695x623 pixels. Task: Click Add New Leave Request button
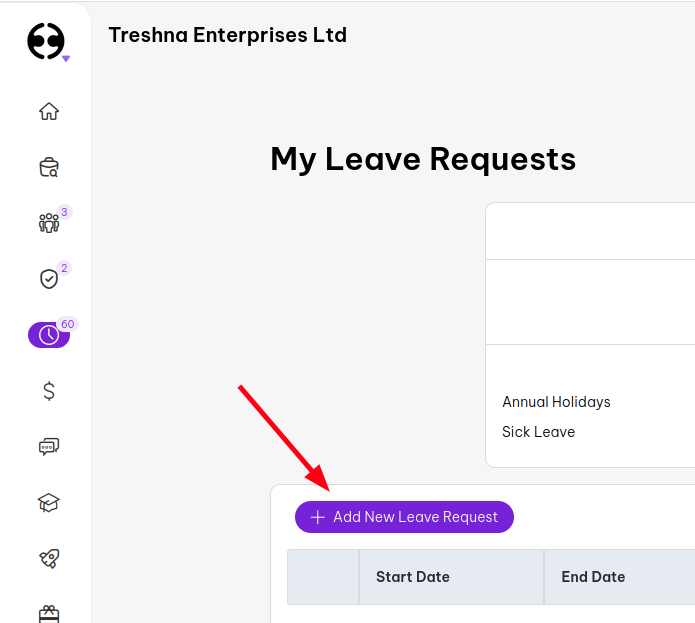tap(404, 517)
